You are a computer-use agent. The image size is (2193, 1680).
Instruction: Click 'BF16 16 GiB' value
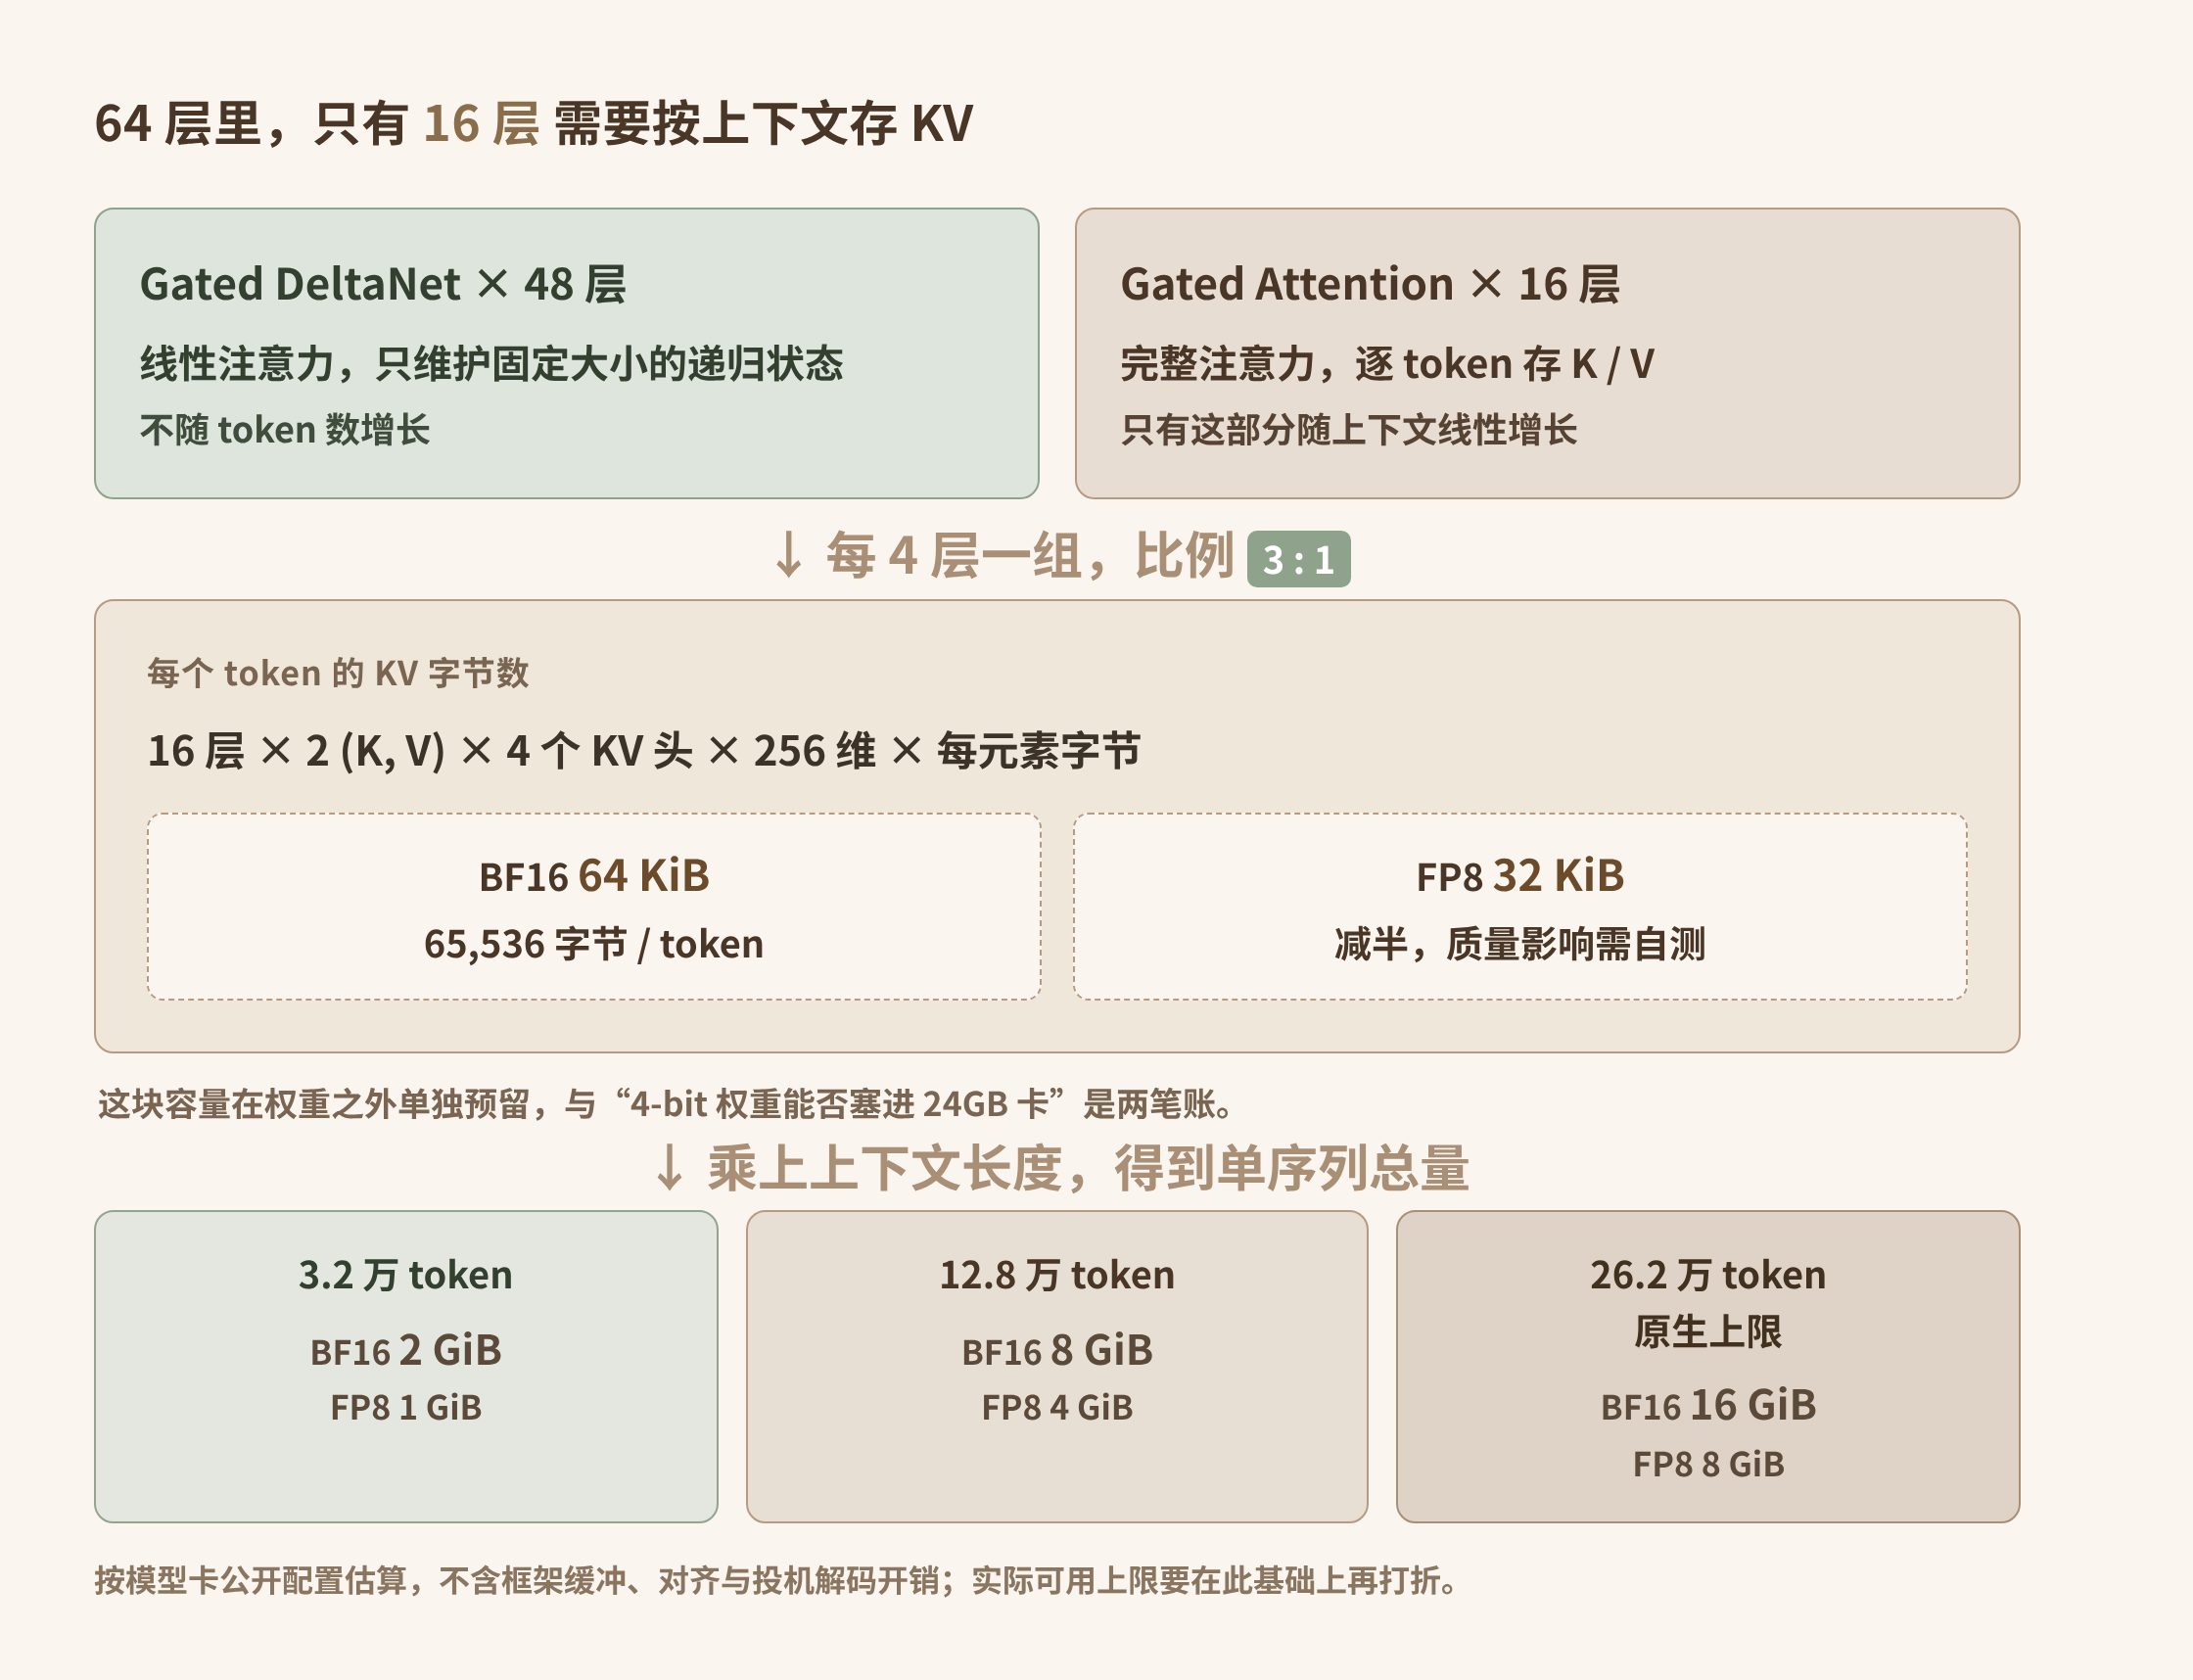[1708, 1406]
